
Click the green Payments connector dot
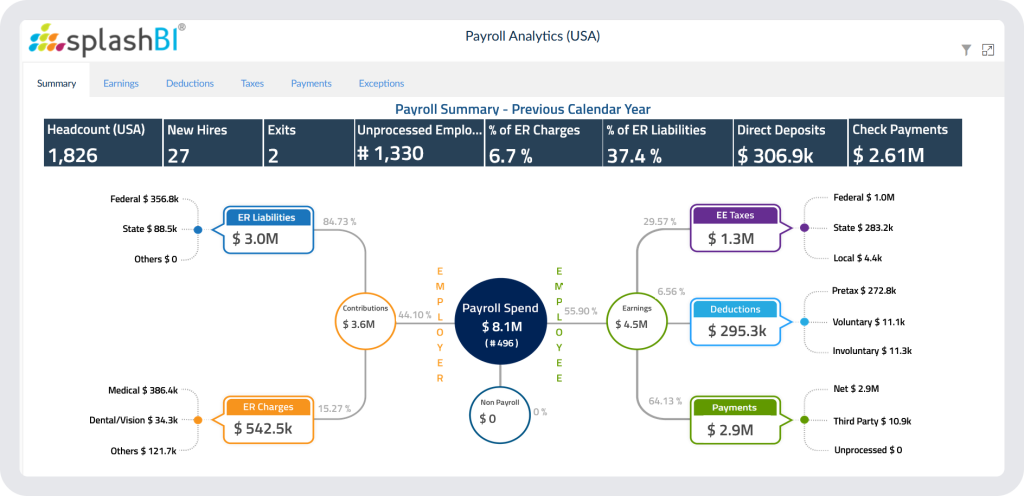coord(804,419)
